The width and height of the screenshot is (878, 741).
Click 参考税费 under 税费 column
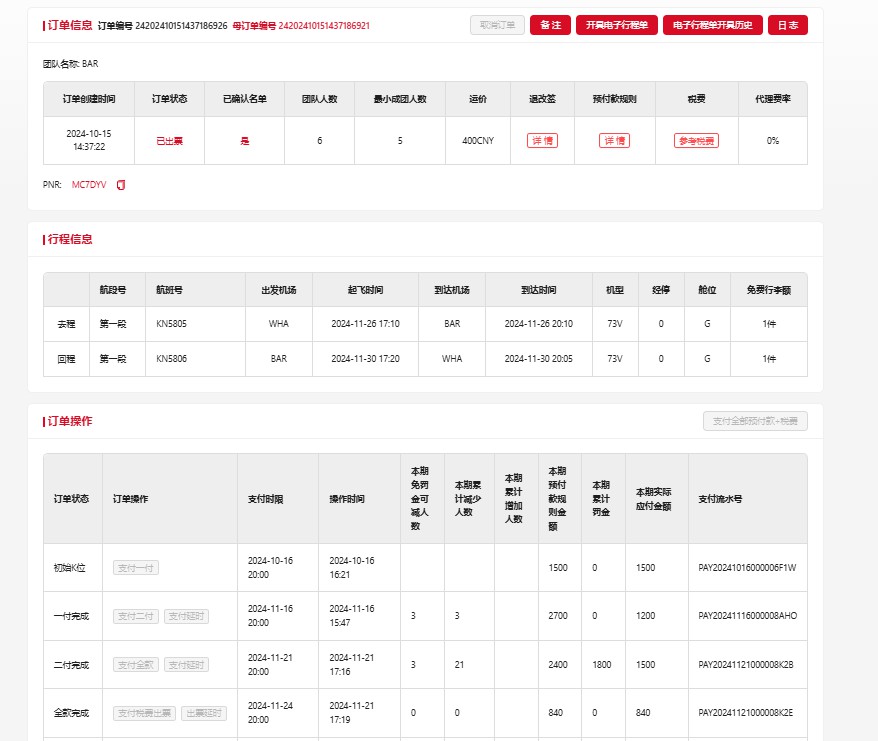click(695, 141)
